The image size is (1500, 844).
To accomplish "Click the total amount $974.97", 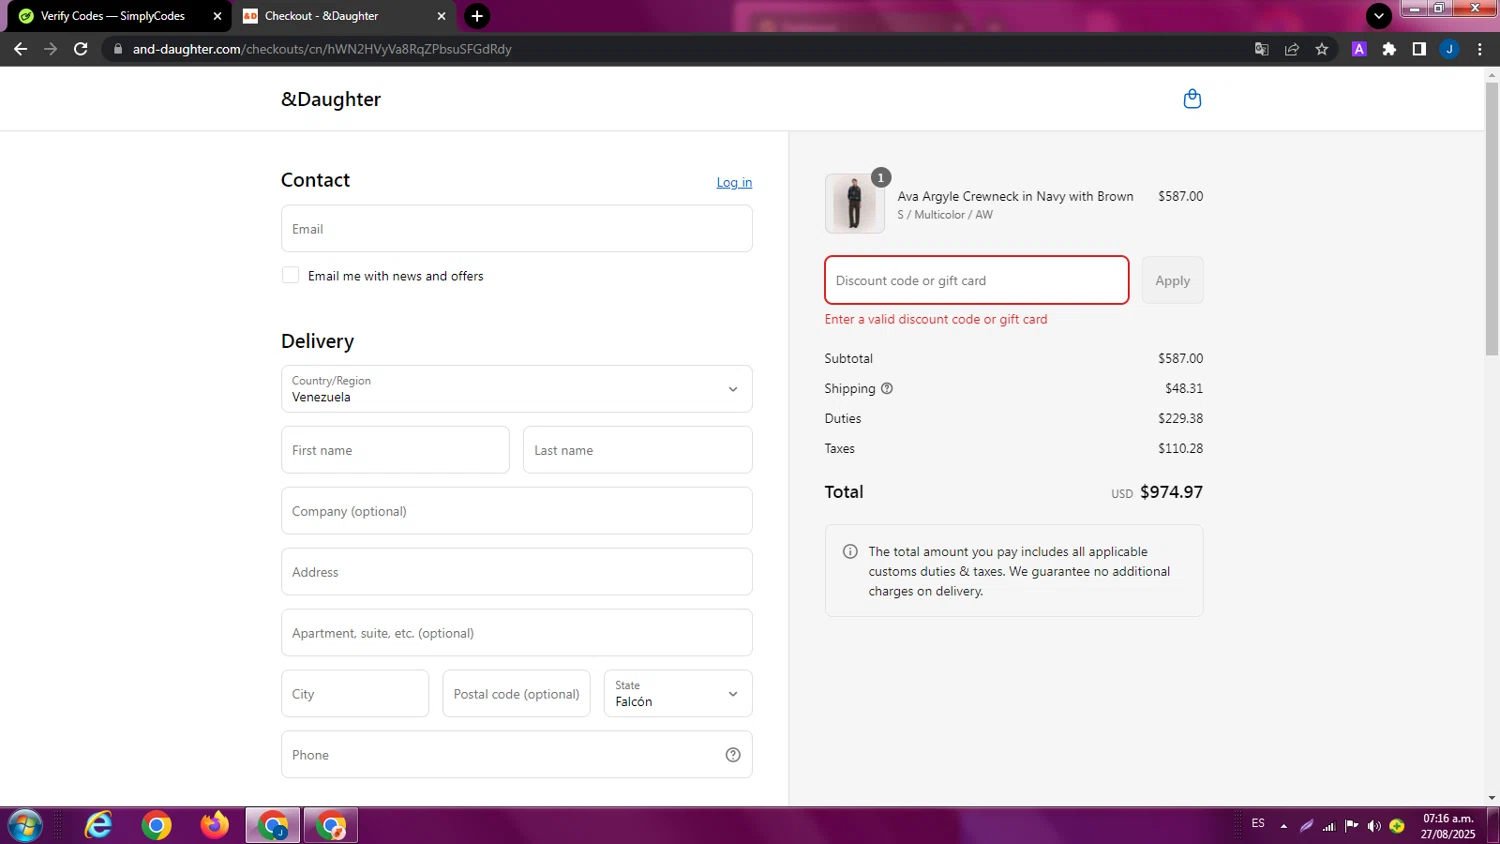I will pos(1171,492).
